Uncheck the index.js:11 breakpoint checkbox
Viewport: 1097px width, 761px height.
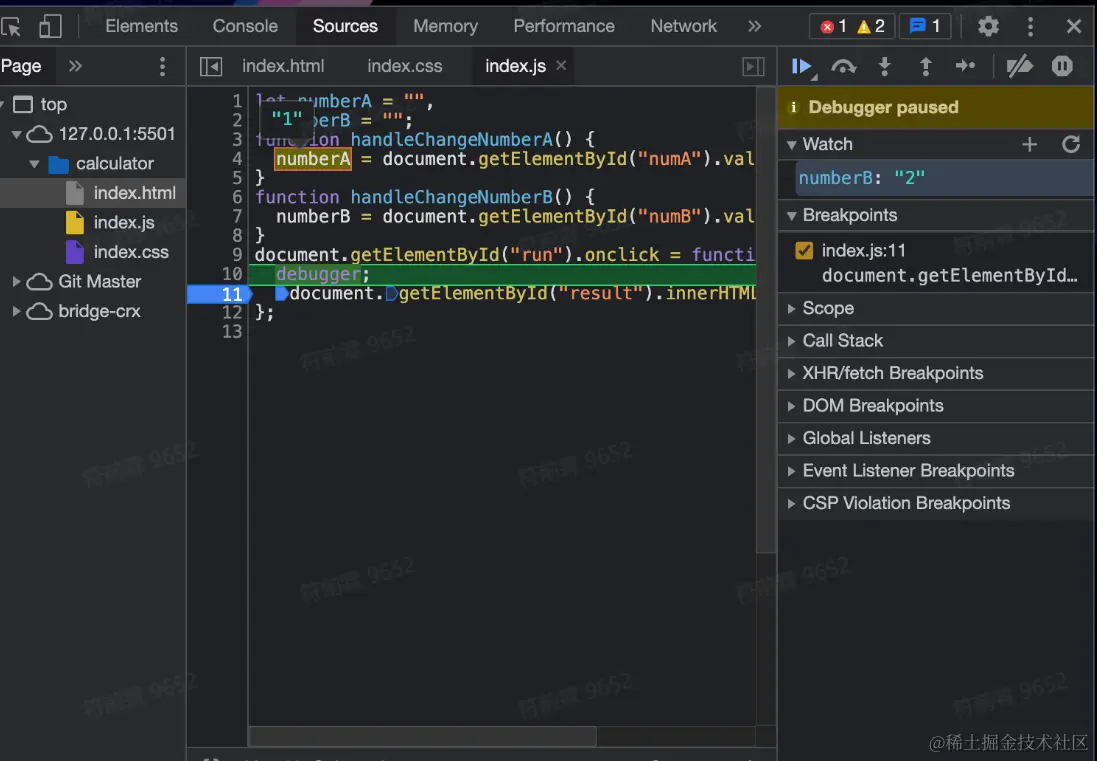[x=804, y=250]
